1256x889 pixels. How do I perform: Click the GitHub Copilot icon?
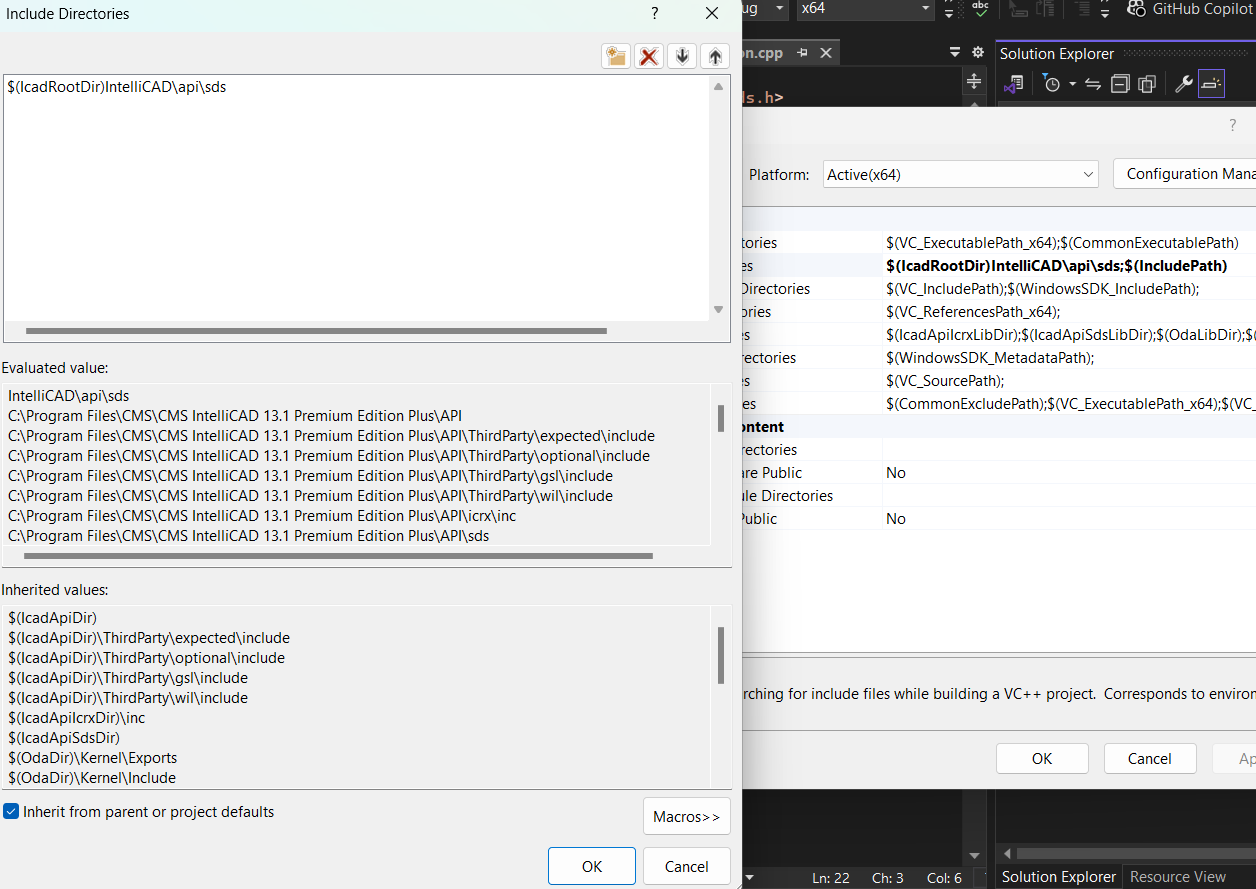click(1136, 8)
